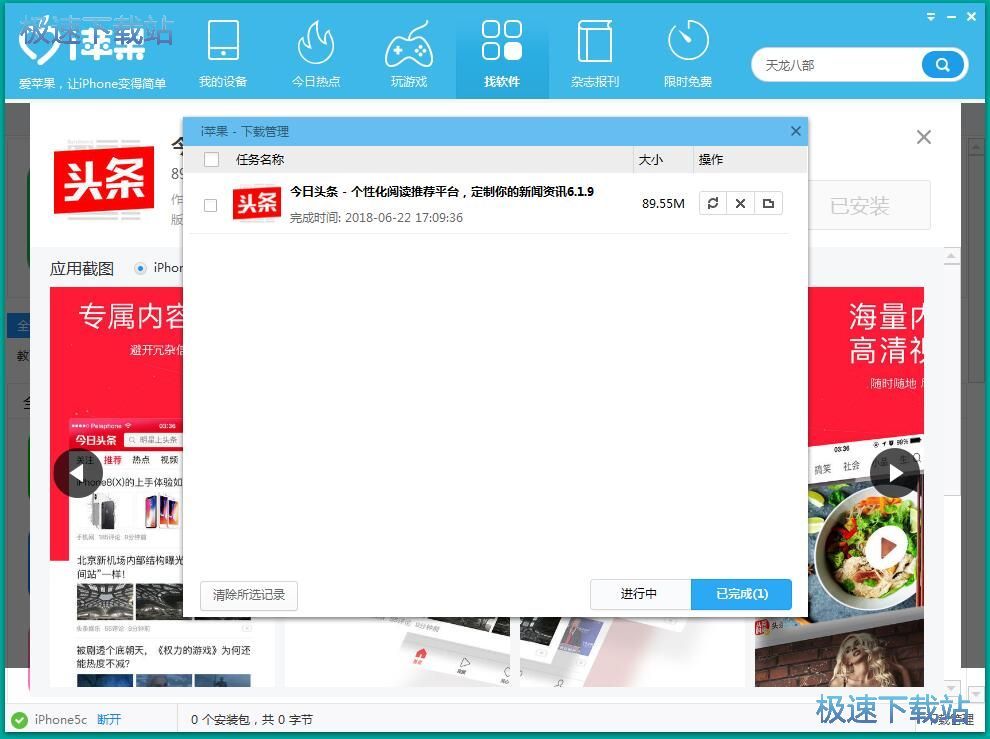Open the 杂志报刊 magazine tab
This screenshot has height=739, width=990.
tap(595, 54)
